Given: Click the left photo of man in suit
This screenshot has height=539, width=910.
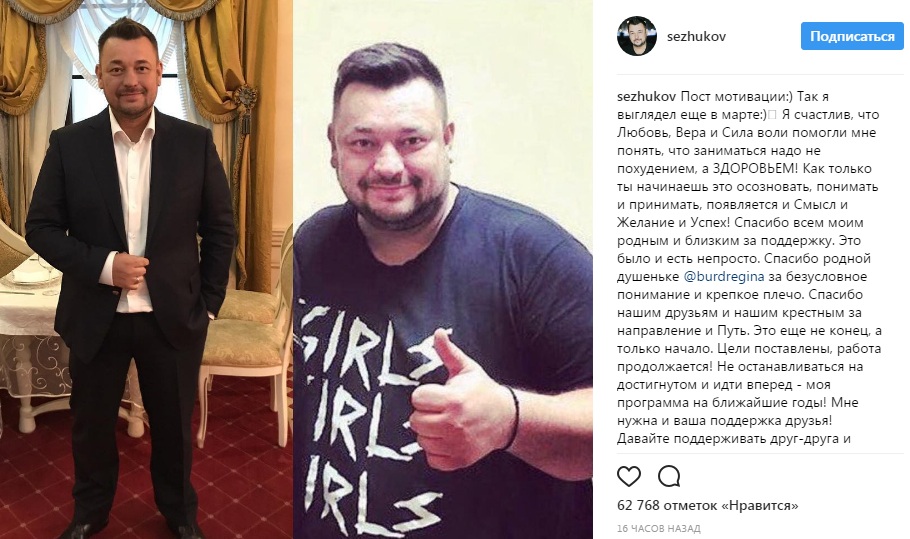Looking at the screenshot, I should 146,269.
